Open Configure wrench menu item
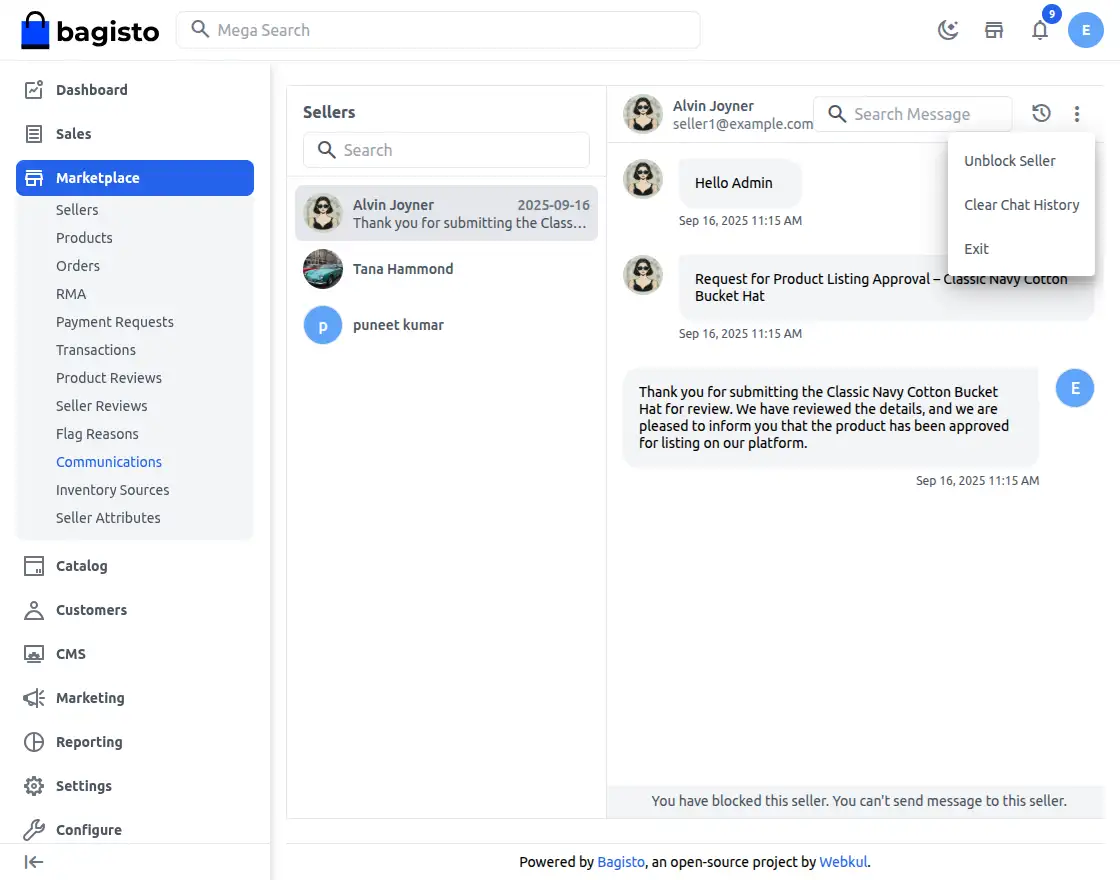The width and height of the screenshot is (1120, 880). tap(88, 830)
